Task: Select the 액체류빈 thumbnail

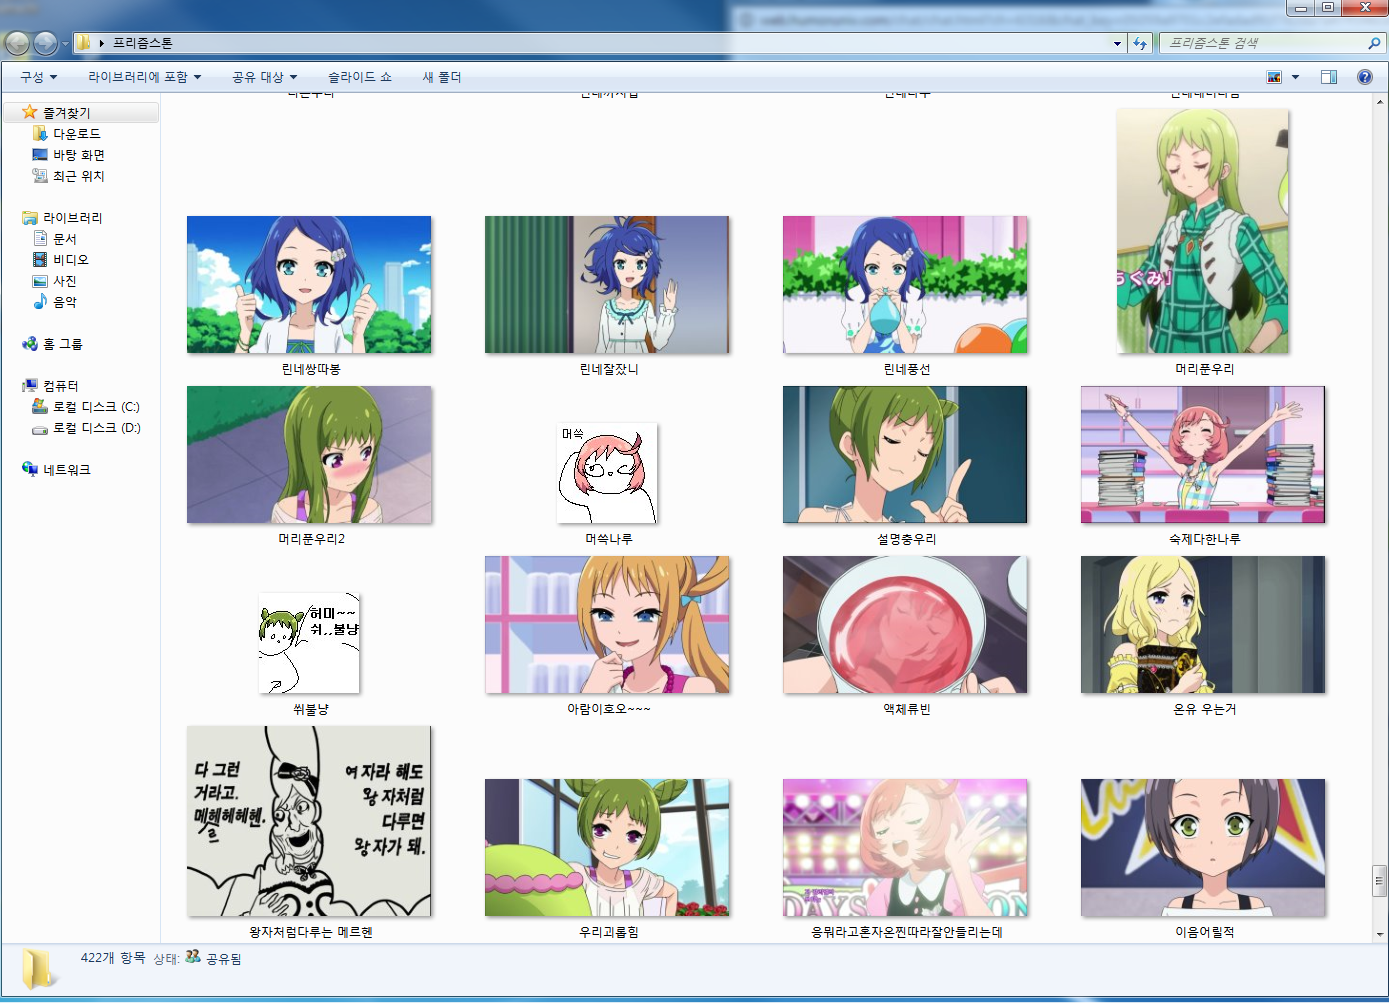Action: [905, 624]
